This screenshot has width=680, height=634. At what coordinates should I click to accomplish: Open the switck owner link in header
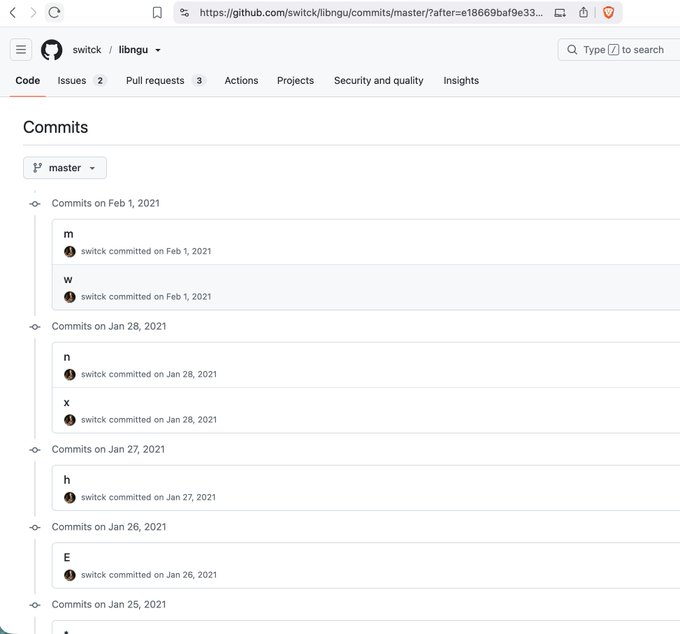pos(87,50)
